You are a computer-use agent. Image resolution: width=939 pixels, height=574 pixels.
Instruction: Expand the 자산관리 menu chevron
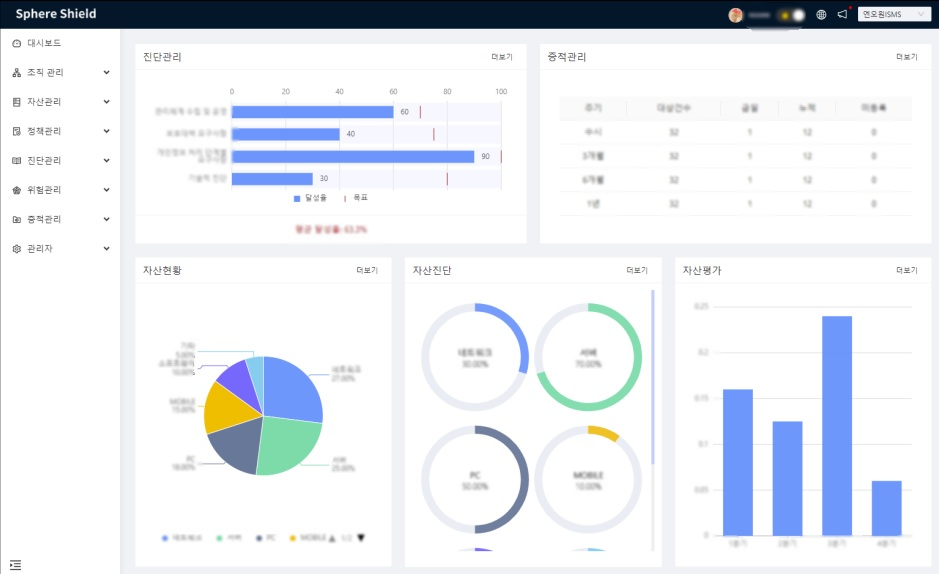pyautogui.click(x=106, y=102)
